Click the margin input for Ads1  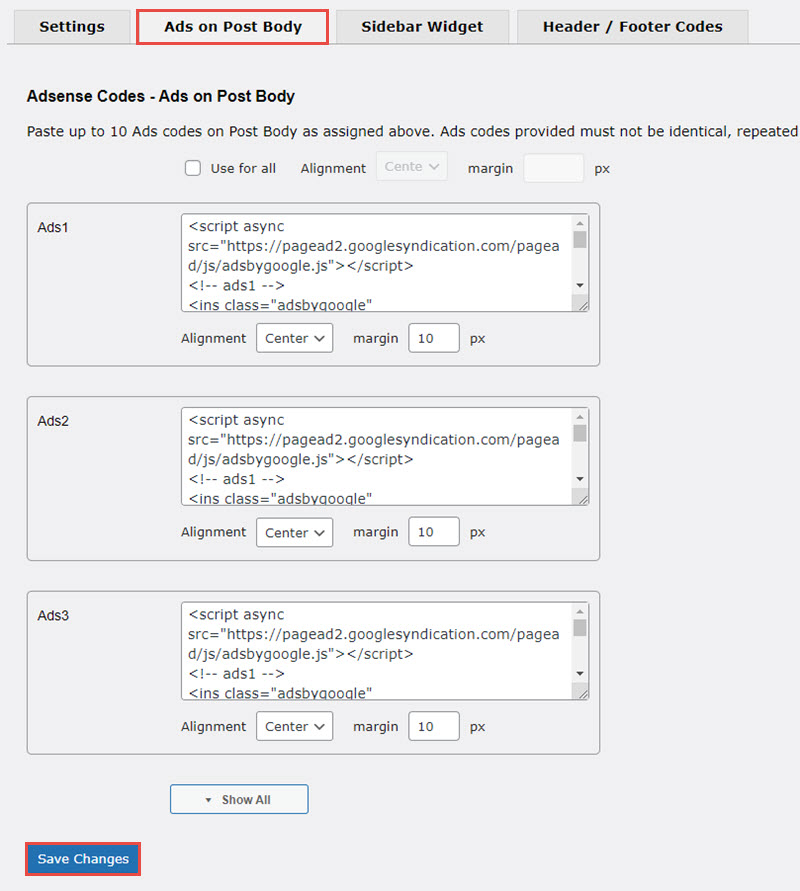click(433, 338)
